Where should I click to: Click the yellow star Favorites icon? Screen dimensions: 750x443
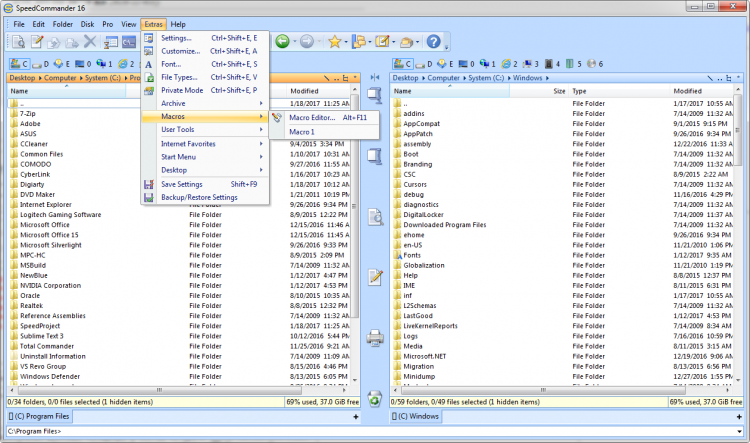(x=334, y=42)
